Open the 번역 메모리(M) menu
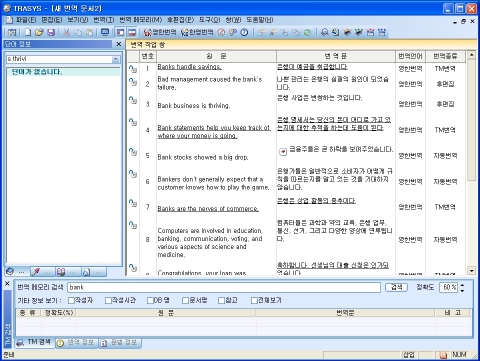Image resolution: width=480 pixels, height=361 pixels. point(140,20)
